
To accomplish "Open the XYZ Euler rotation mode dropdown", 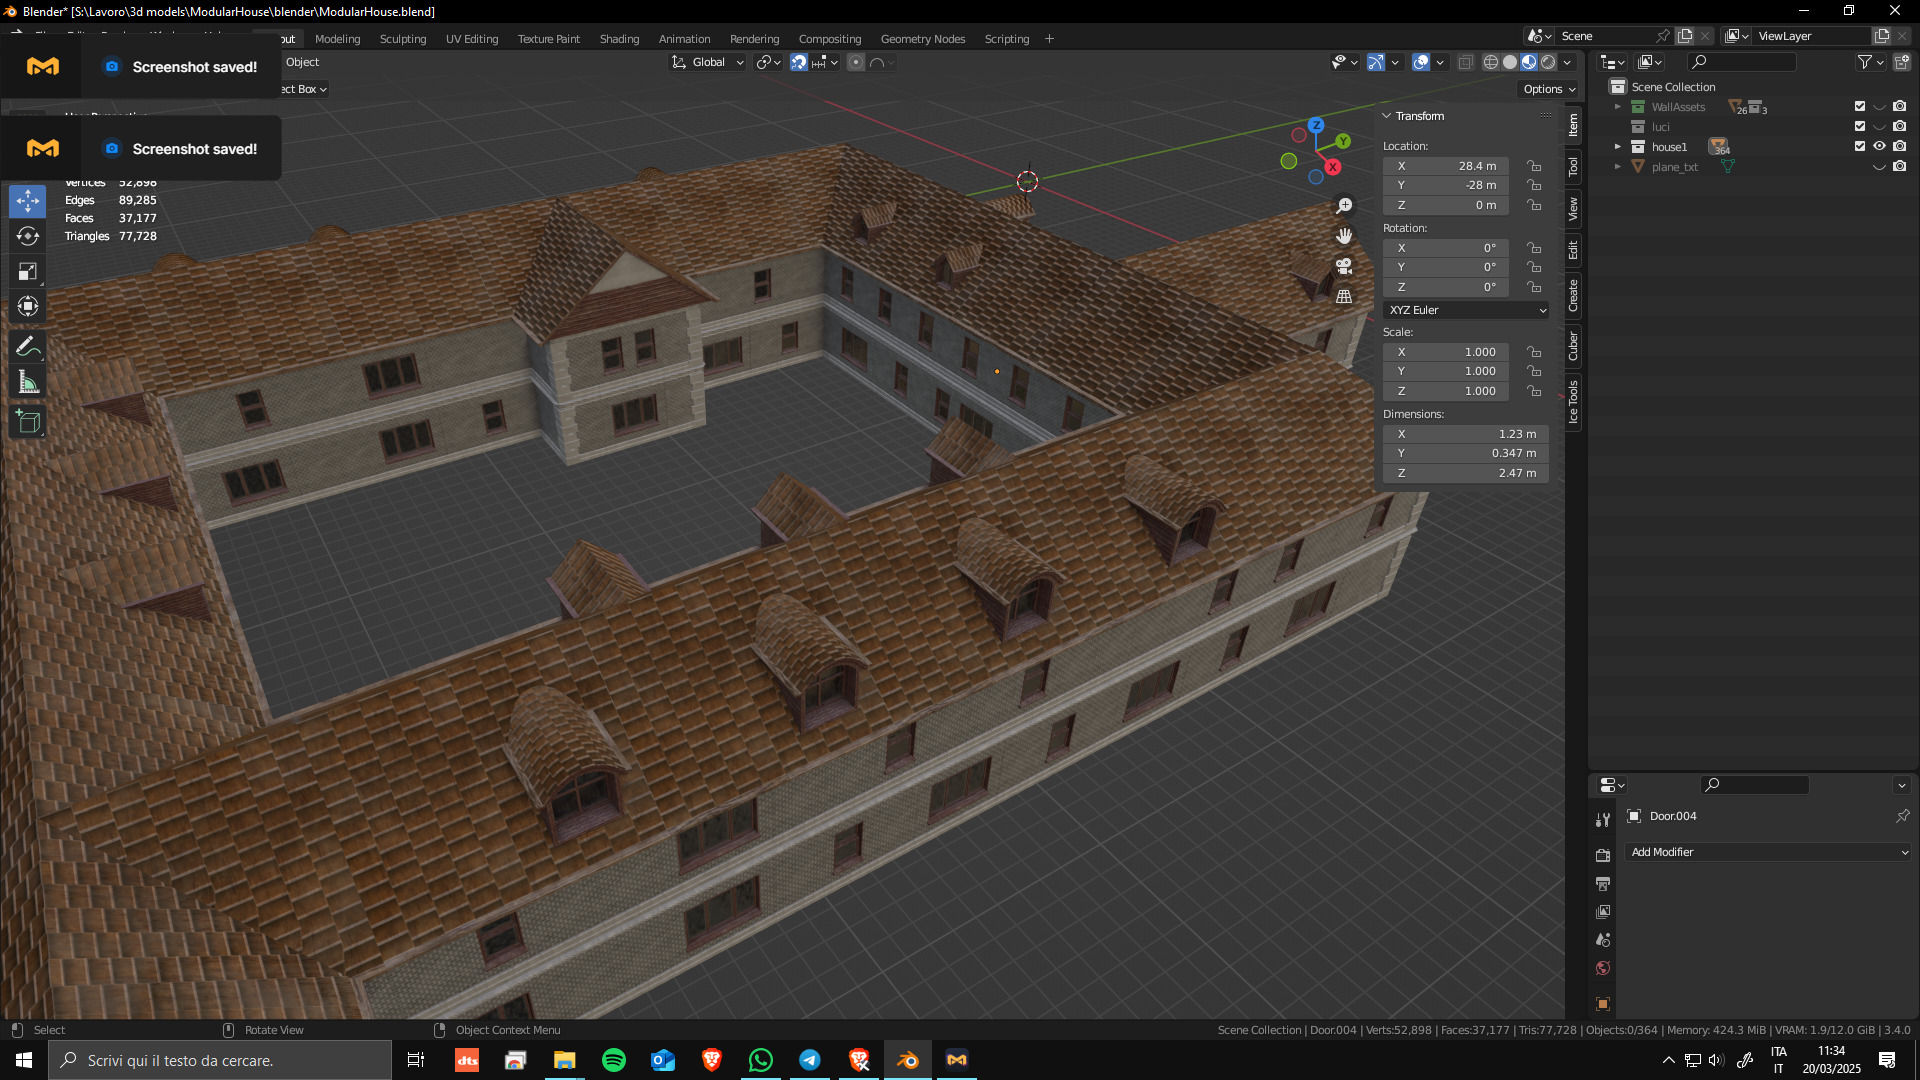I will (1466, 310).
